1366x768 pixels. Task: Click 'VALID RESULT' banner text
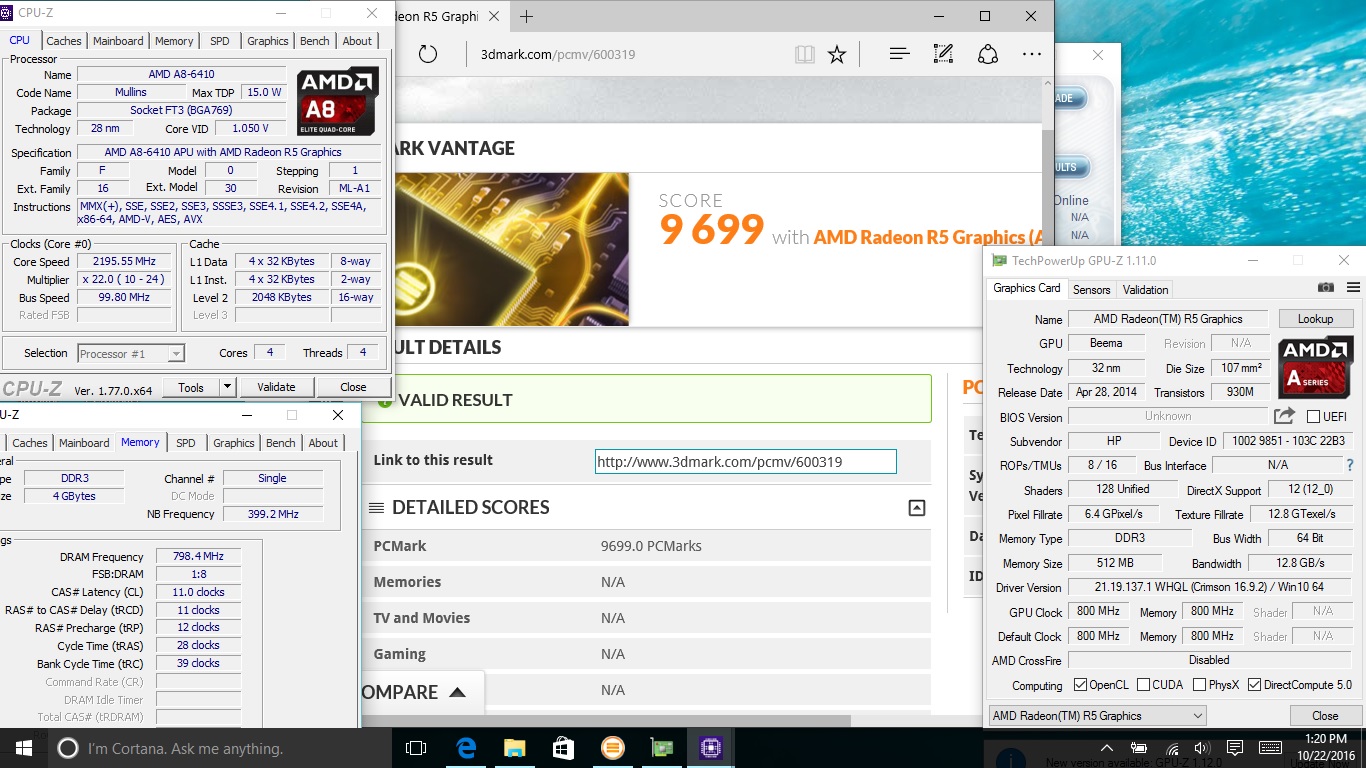455,400
